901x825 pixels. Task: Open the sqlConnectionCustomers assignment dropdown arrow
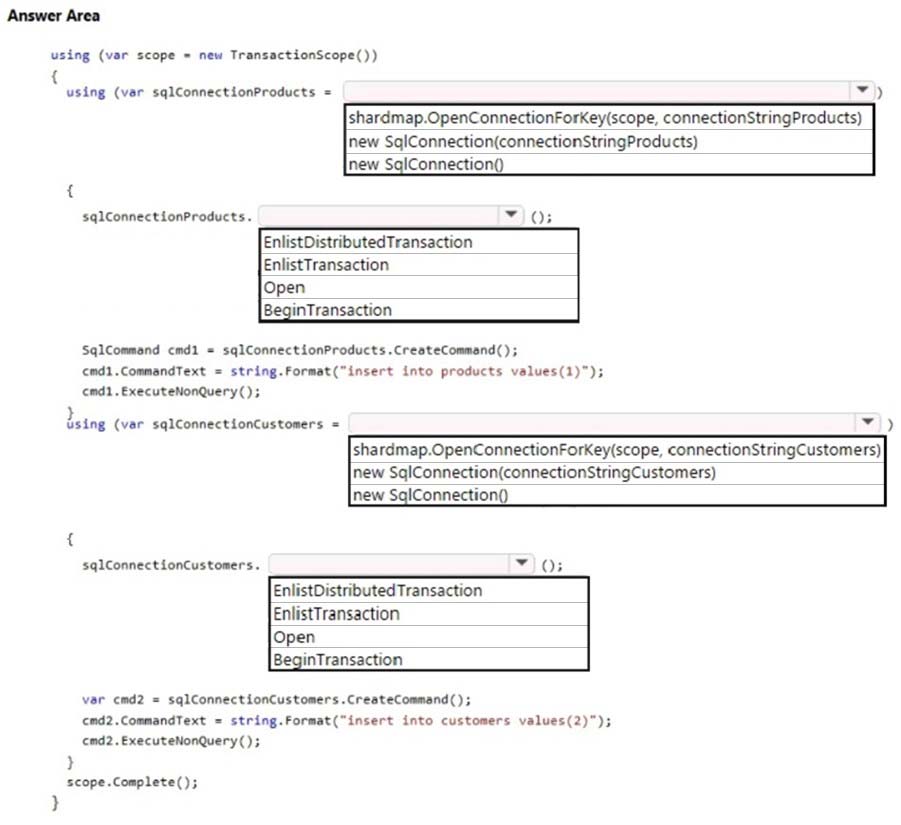[x=868, y=422]
